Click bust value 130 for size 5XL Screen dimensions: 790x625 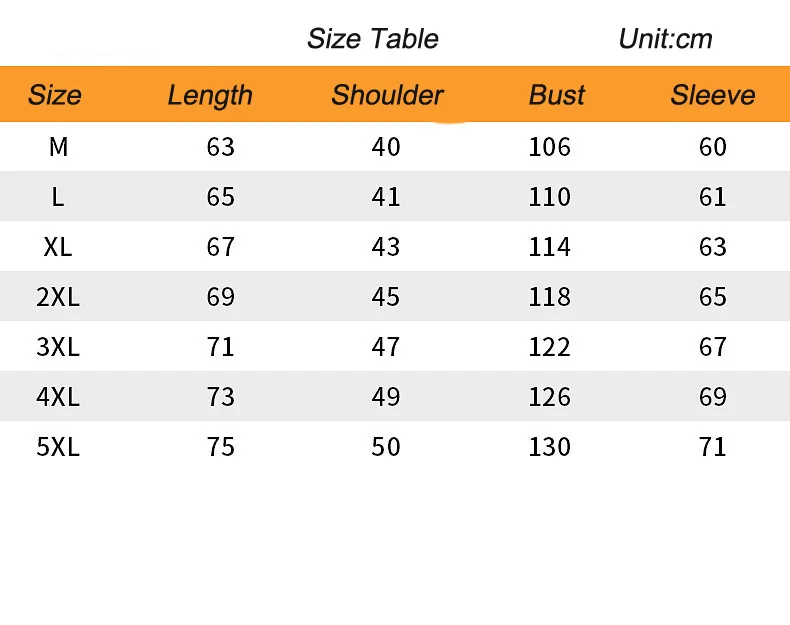pyautogui.click(x=550, y=447)
